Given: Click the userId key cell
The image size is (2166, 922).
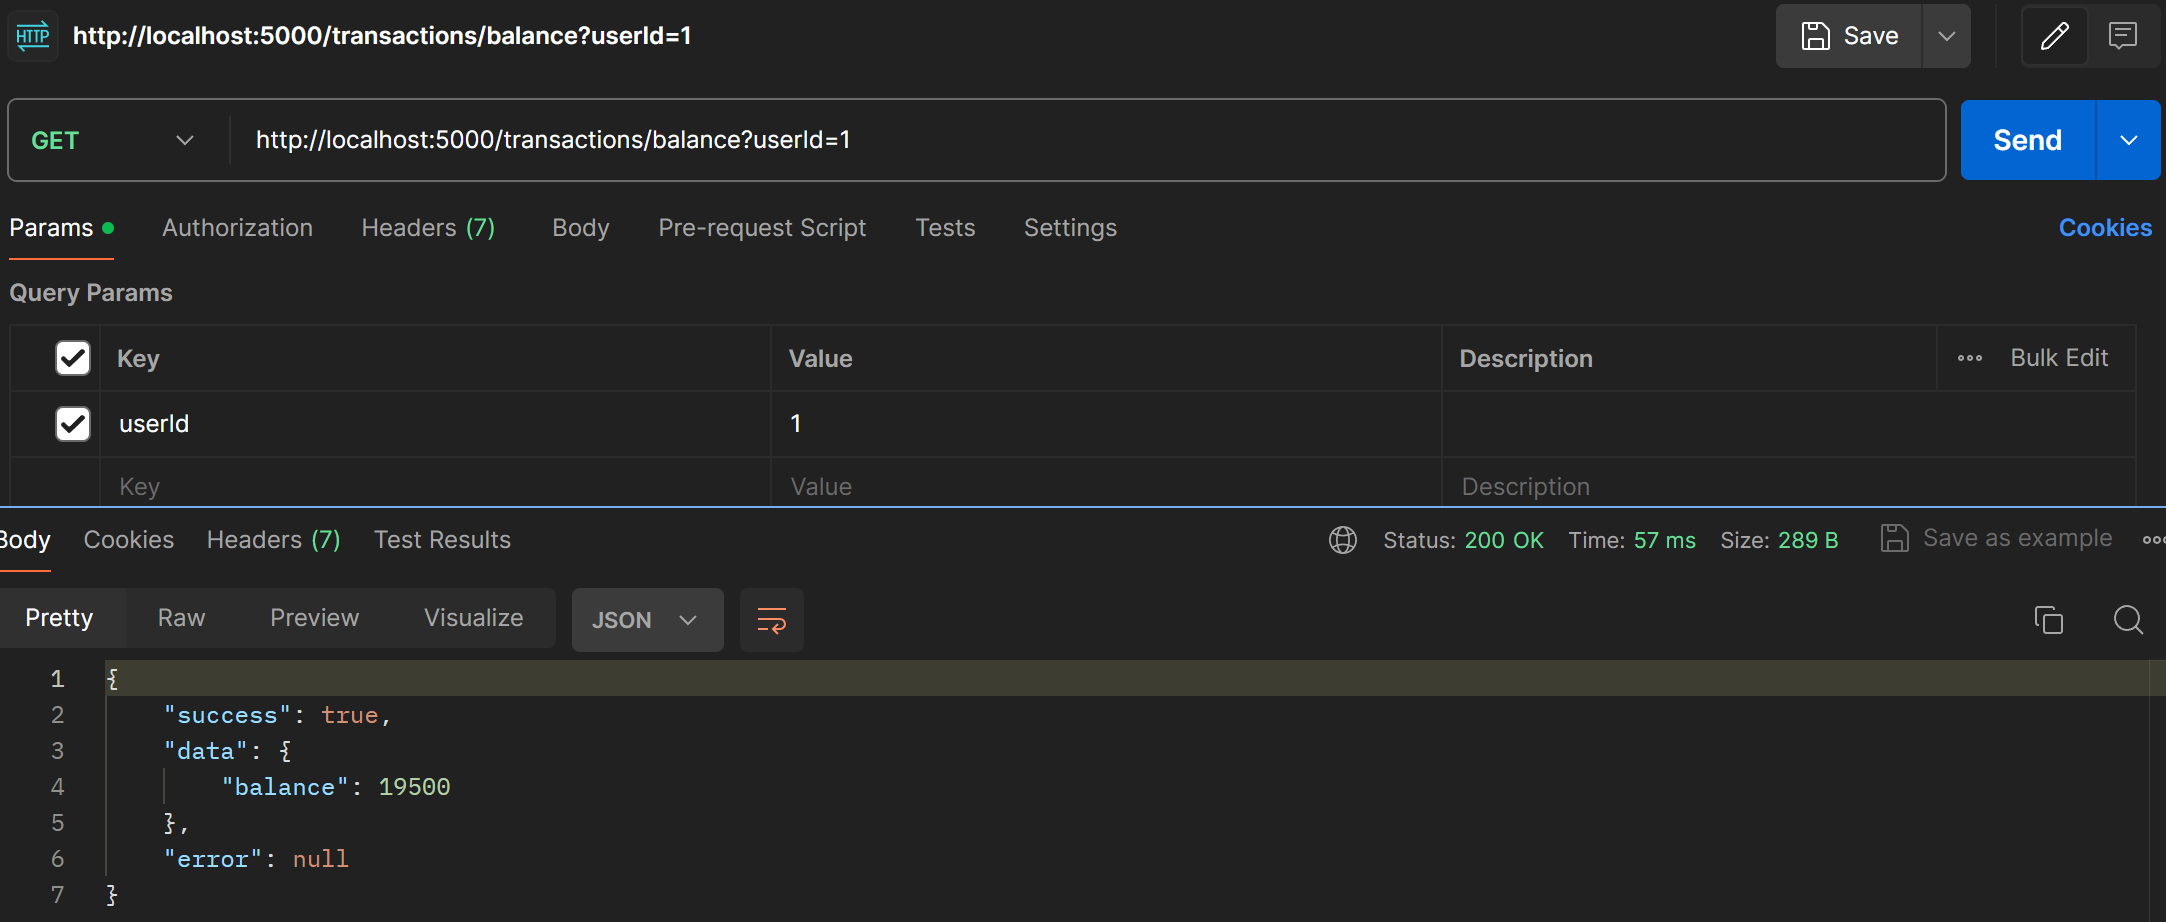Looking at the screenshot, I should click(435, 424).
